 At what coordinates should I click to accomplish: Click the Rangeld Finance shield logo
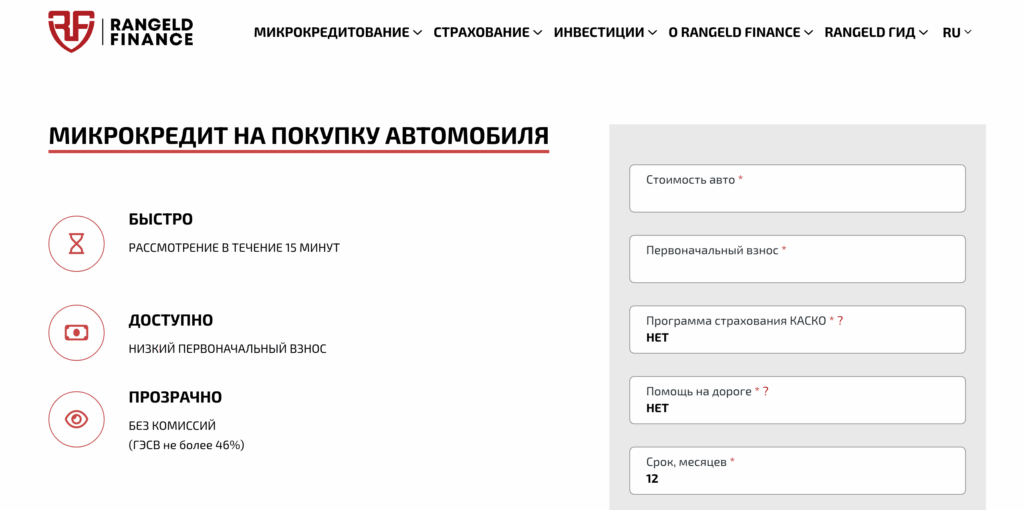pyautogui.click(x=71, y=32)
